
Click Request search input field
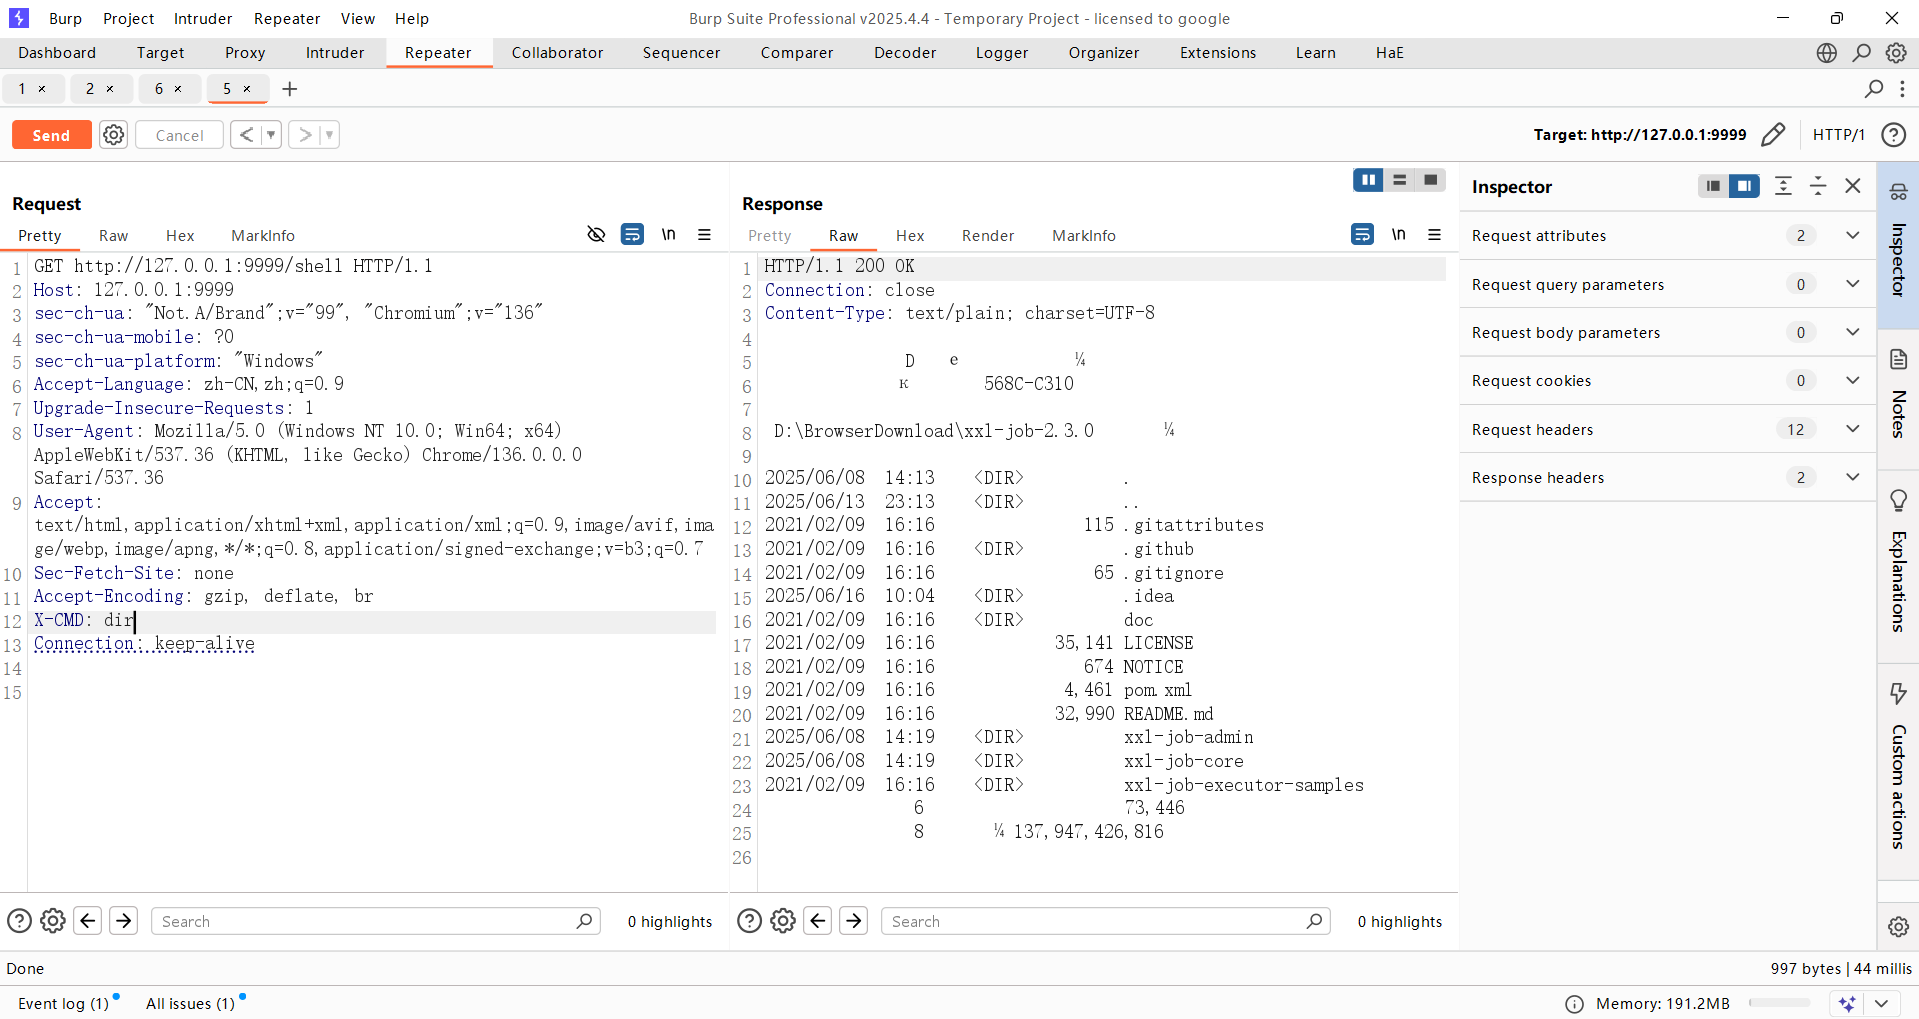[375, 921]
